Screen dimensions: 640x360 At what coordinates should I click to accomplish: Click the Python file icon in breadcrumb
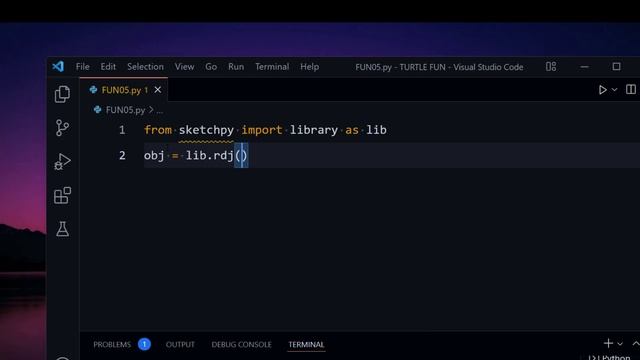97,110
